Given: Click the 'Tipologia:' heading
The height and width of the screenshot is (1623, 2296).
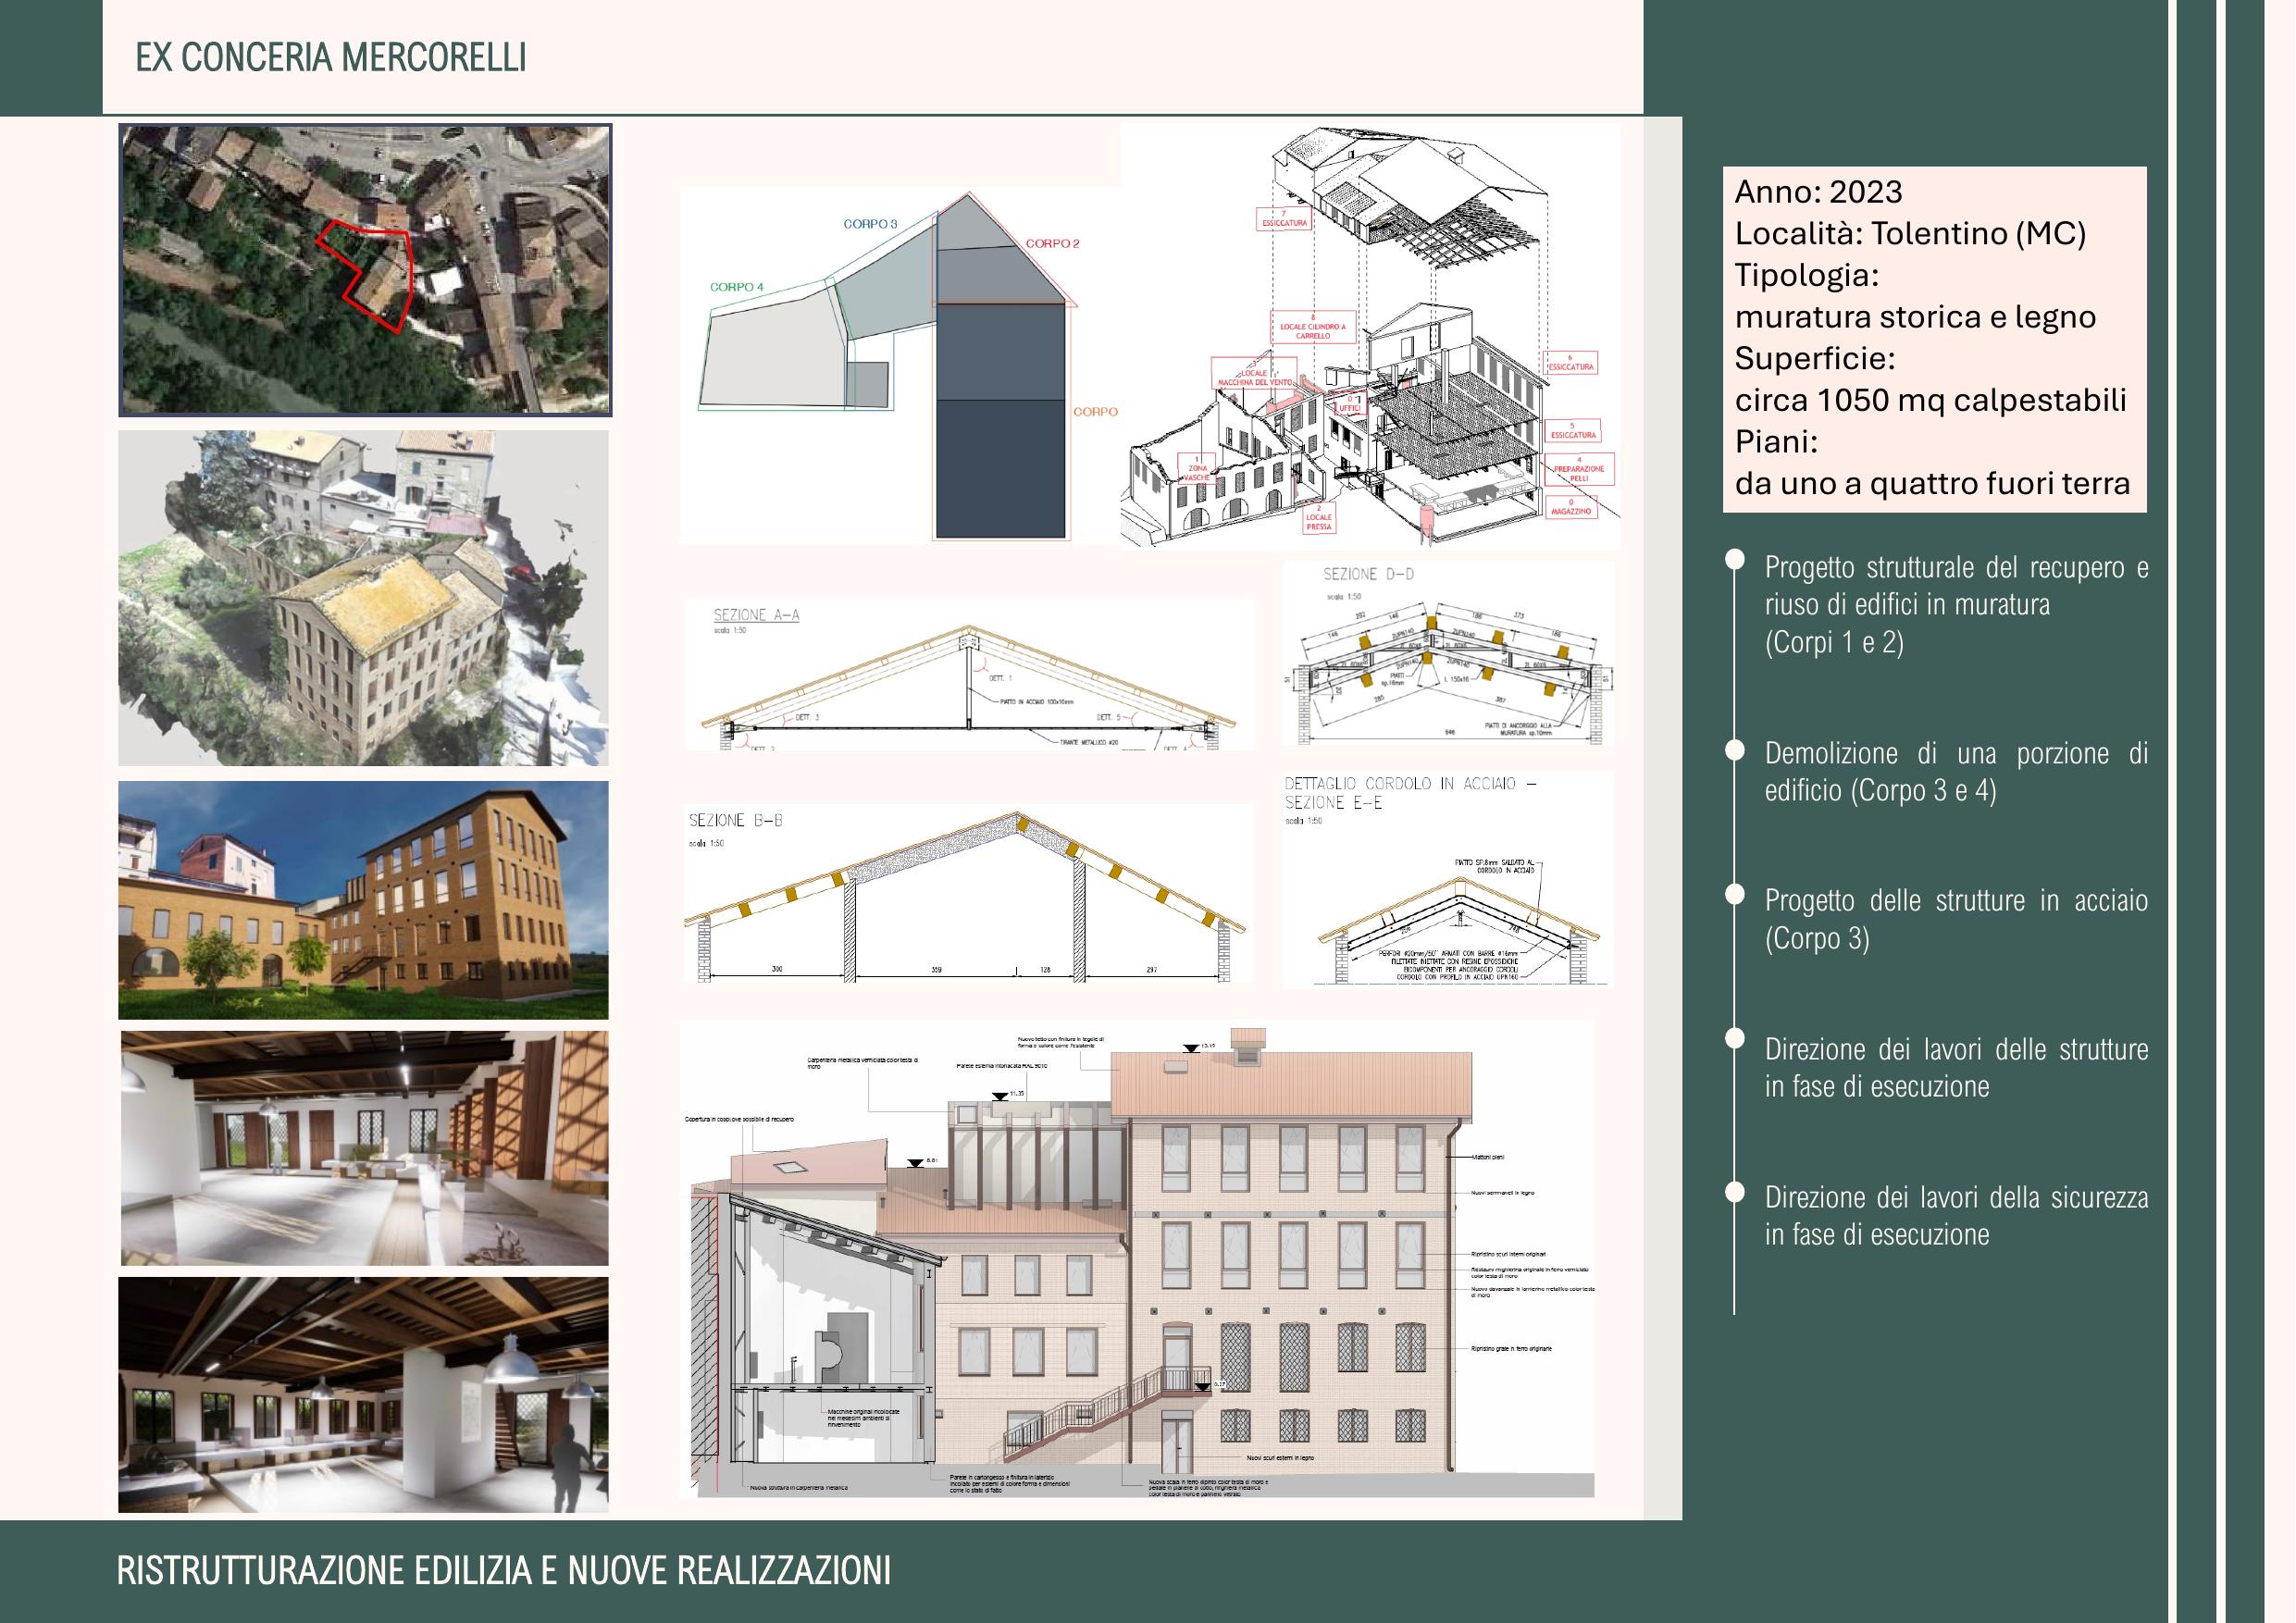Looking at the screenshot, I should point(1806,275).
